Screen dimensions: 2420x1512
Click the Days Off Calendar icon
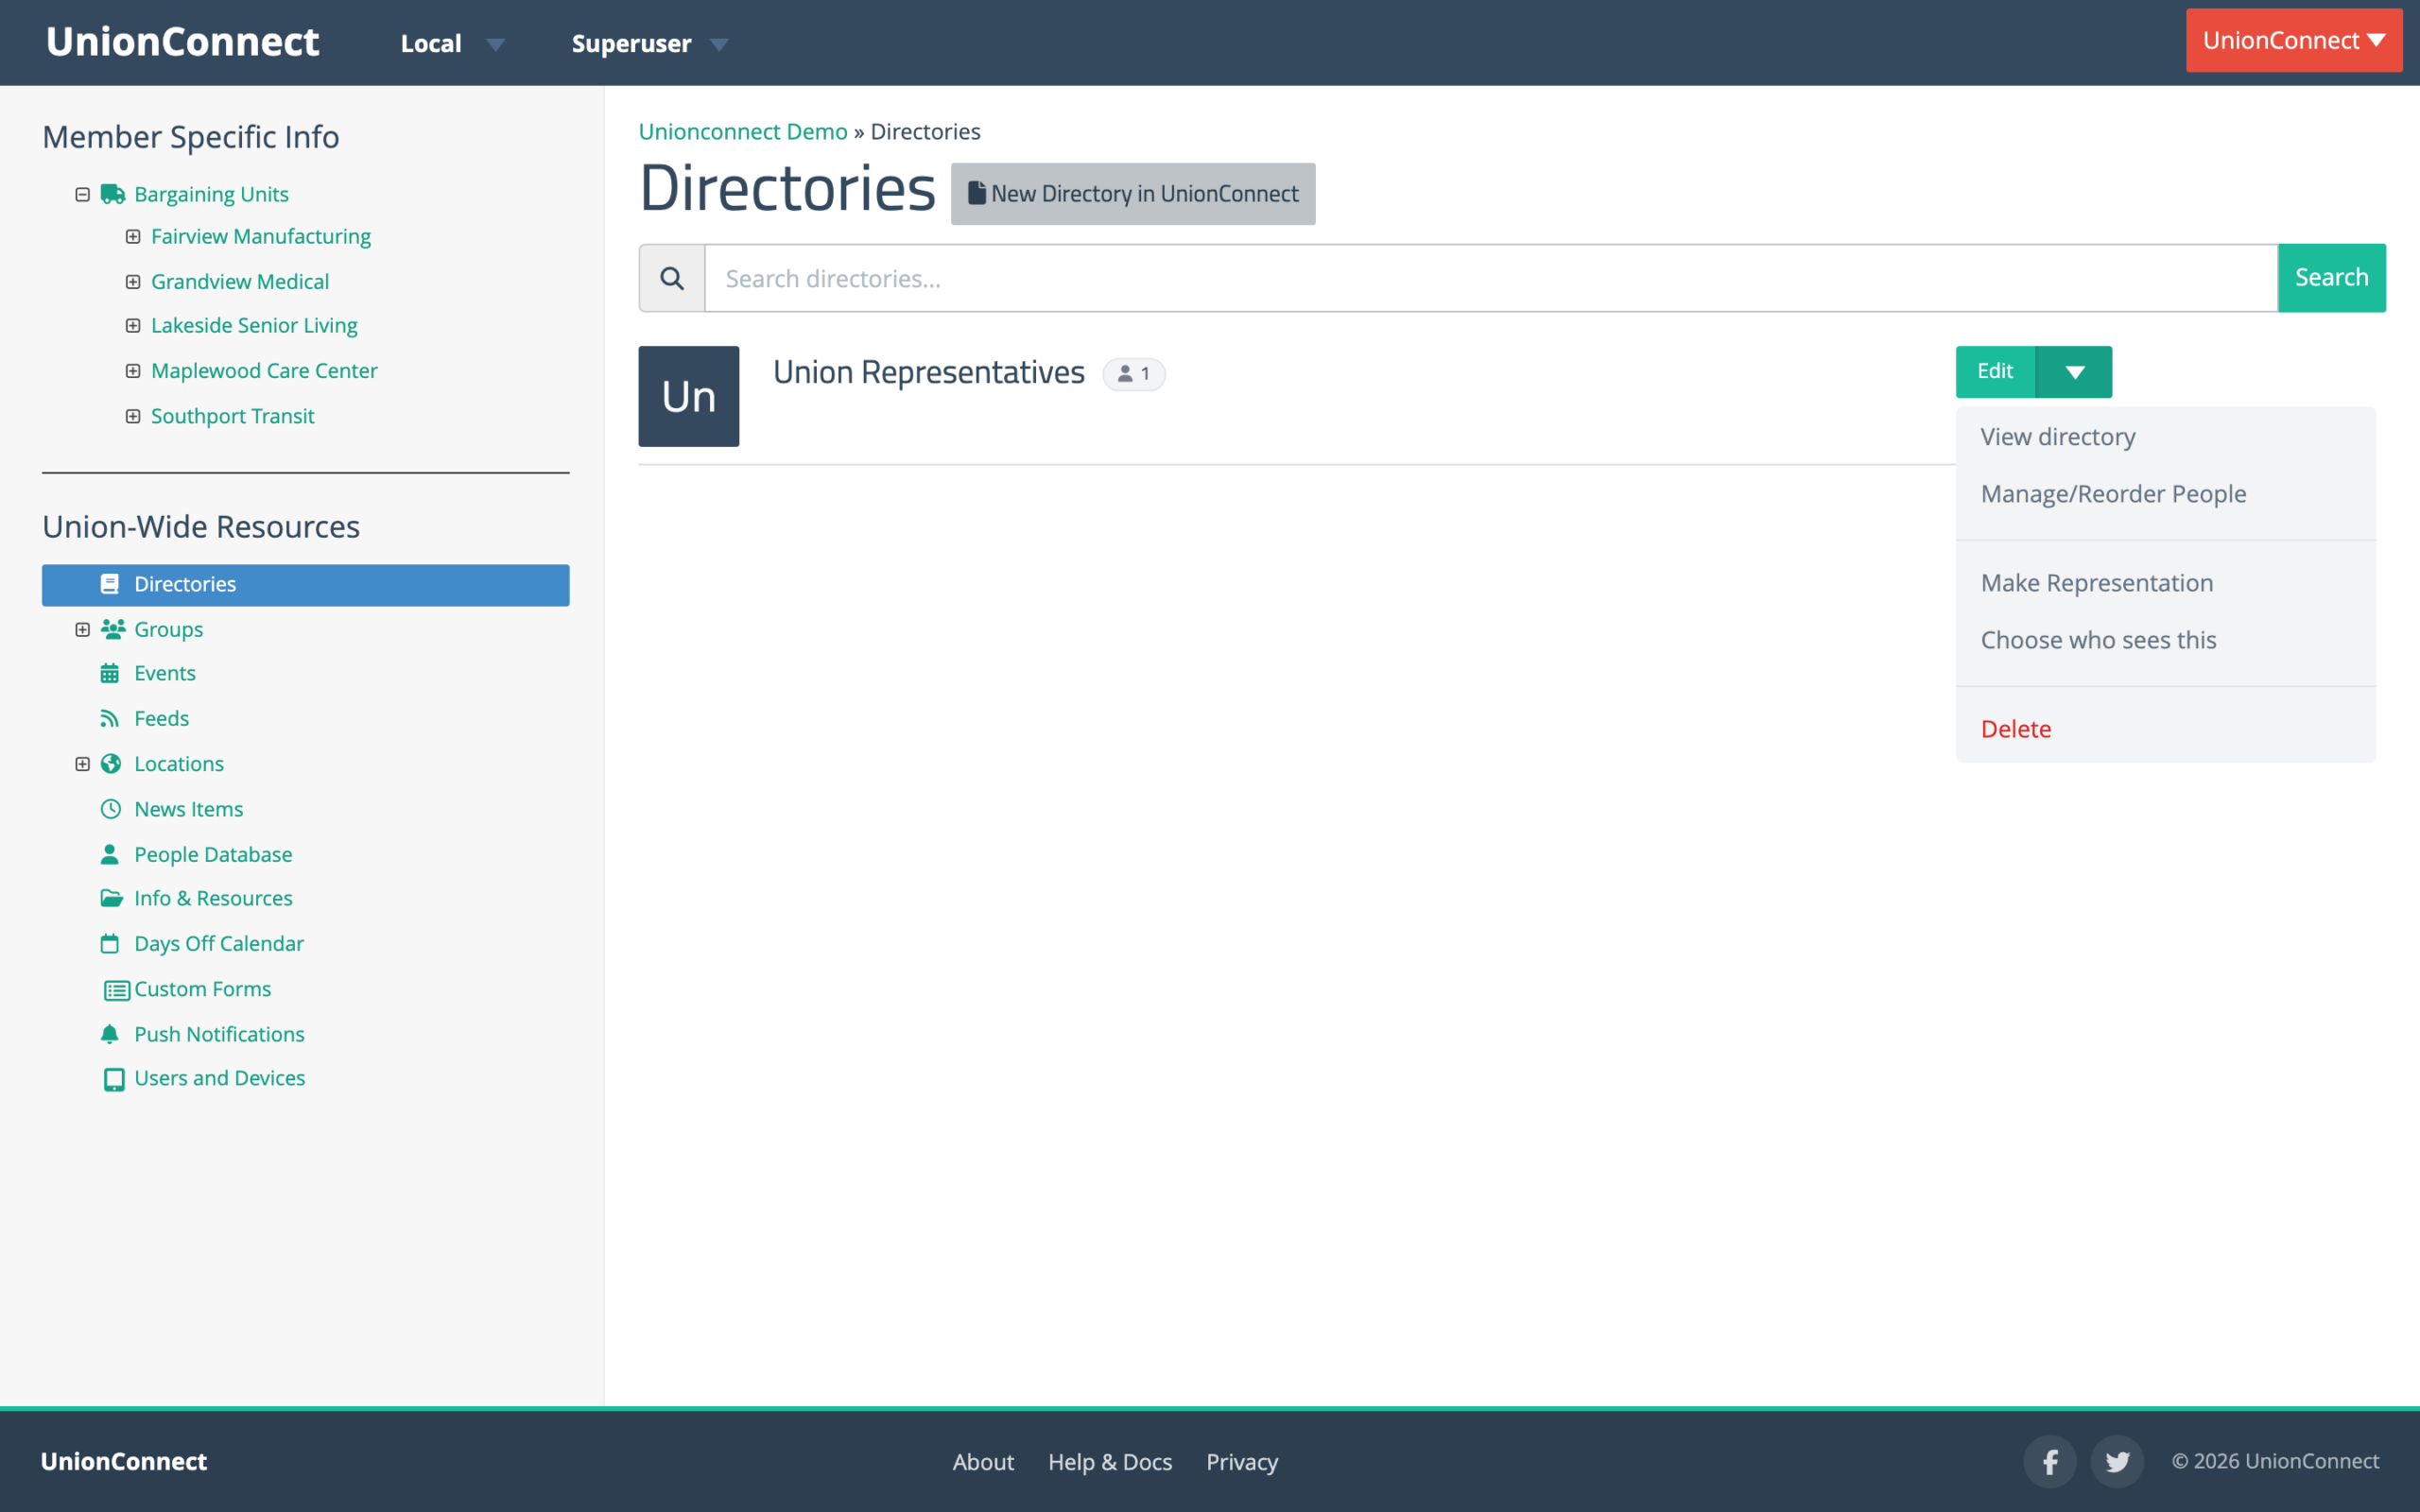pos(110,943)
